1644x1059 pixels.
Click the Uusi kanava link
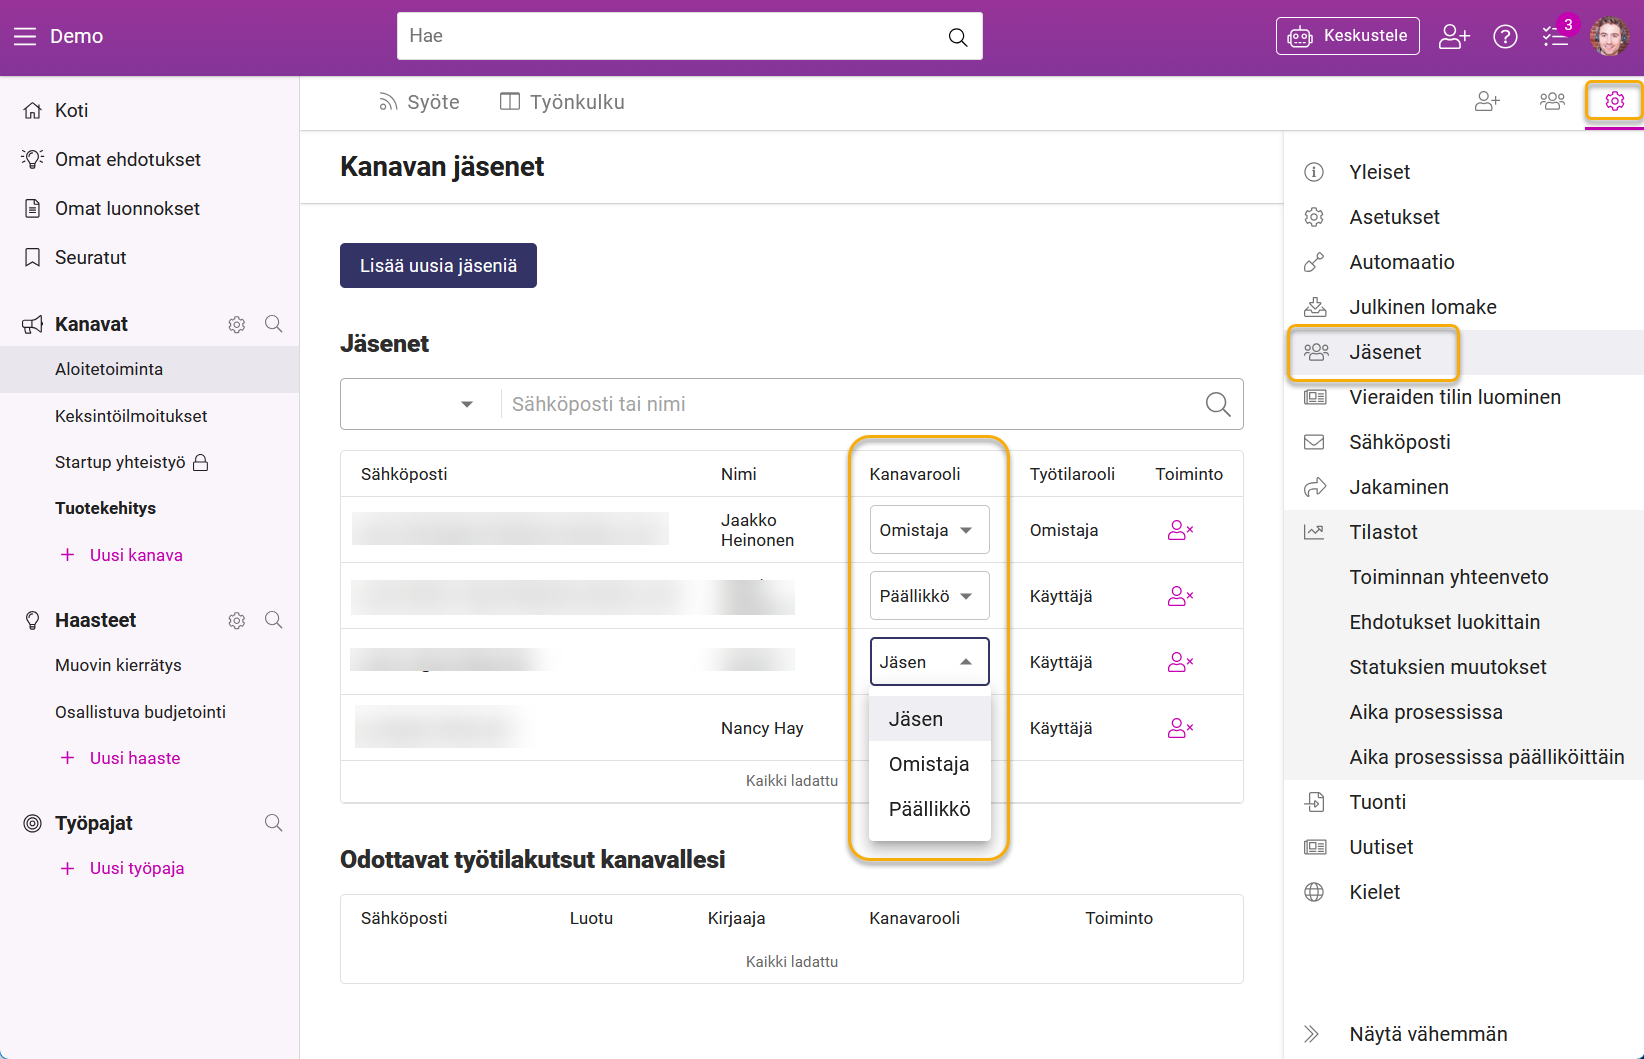[x=135, y=555]
